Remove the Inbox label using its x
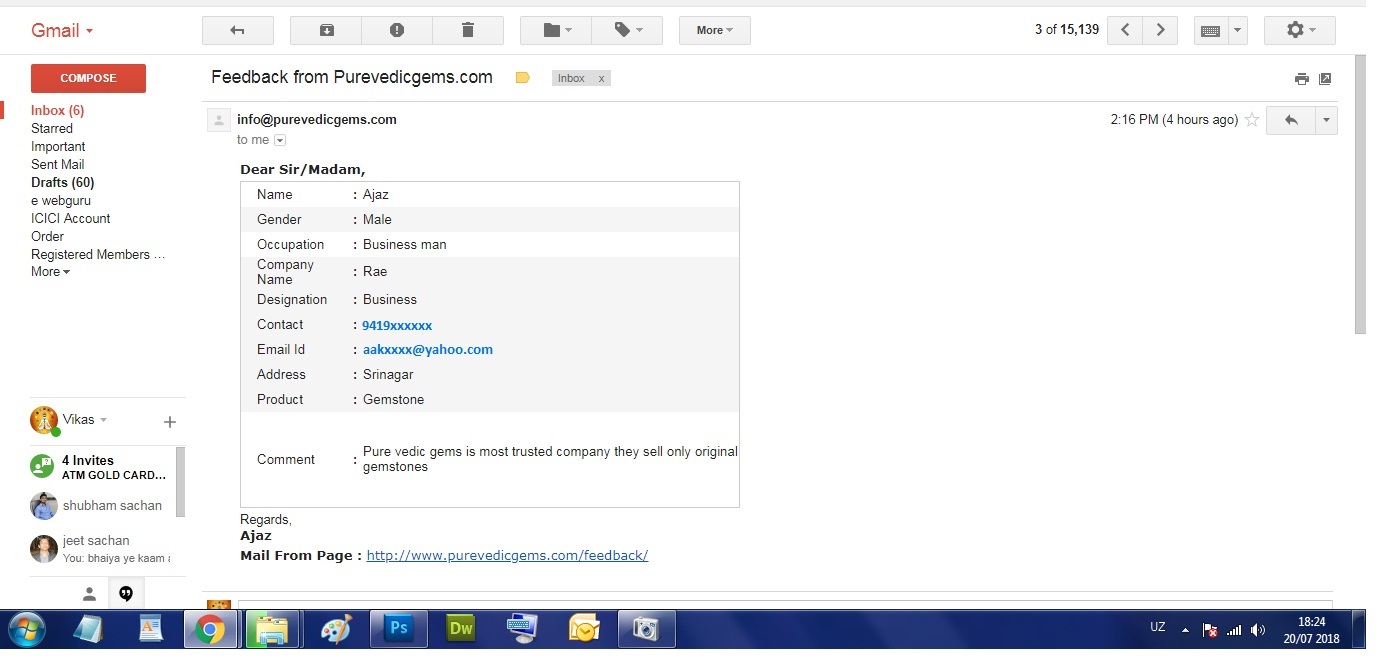1378x657 pixels. pos(601,78)
